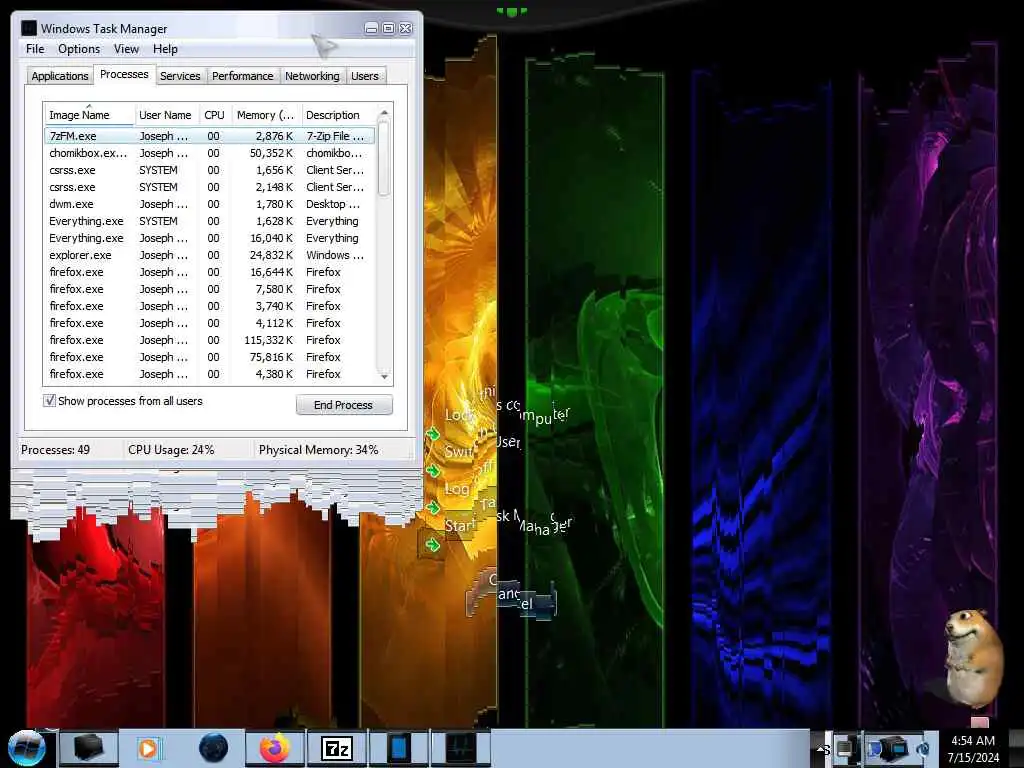Open the black box taskbar icon beside Start
1024x768 pixels.
(88, 748)
